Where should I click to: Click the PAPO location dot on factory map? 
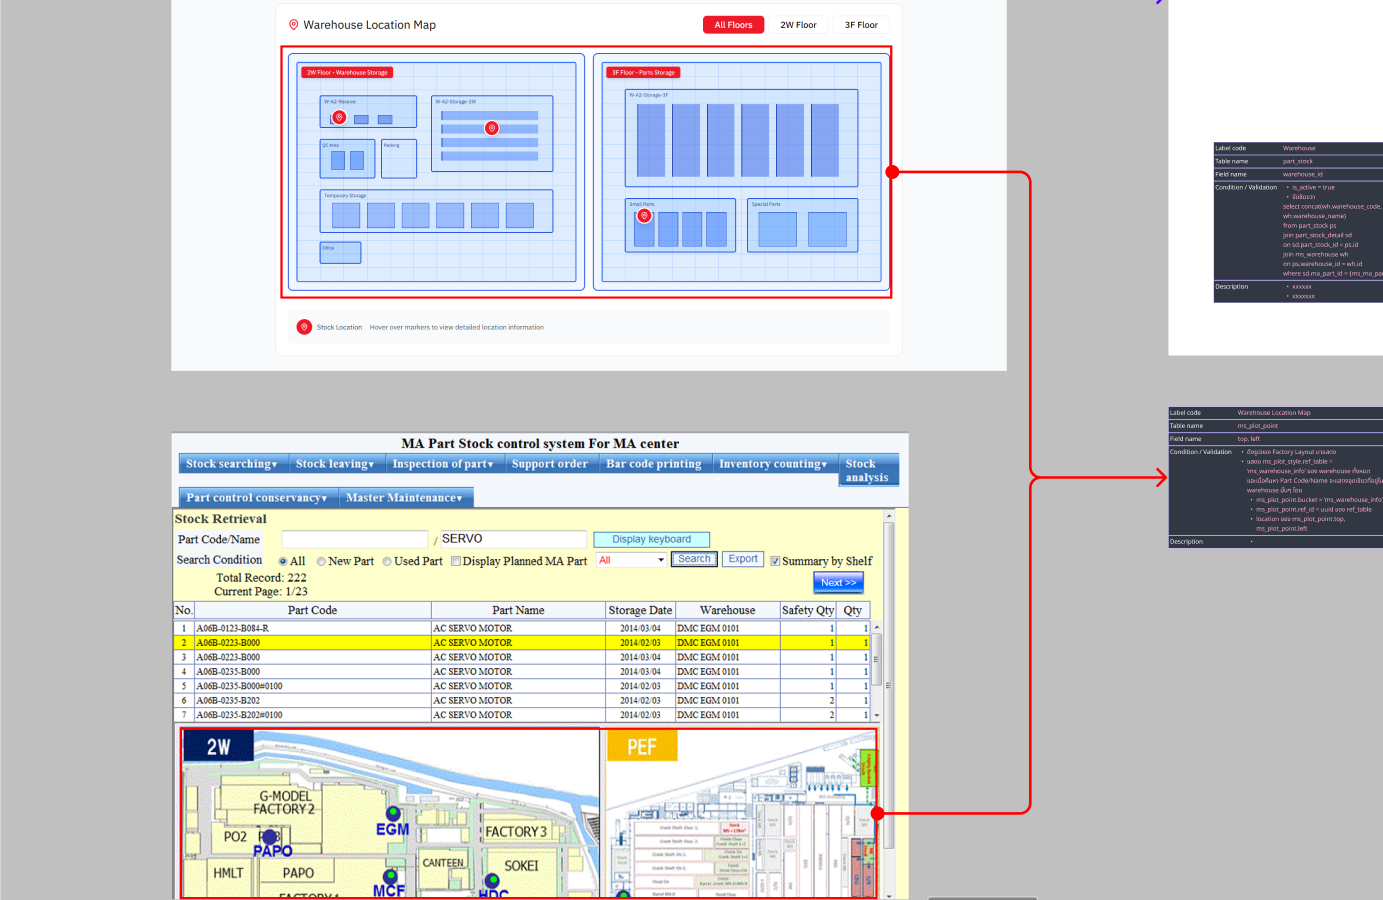269,837
